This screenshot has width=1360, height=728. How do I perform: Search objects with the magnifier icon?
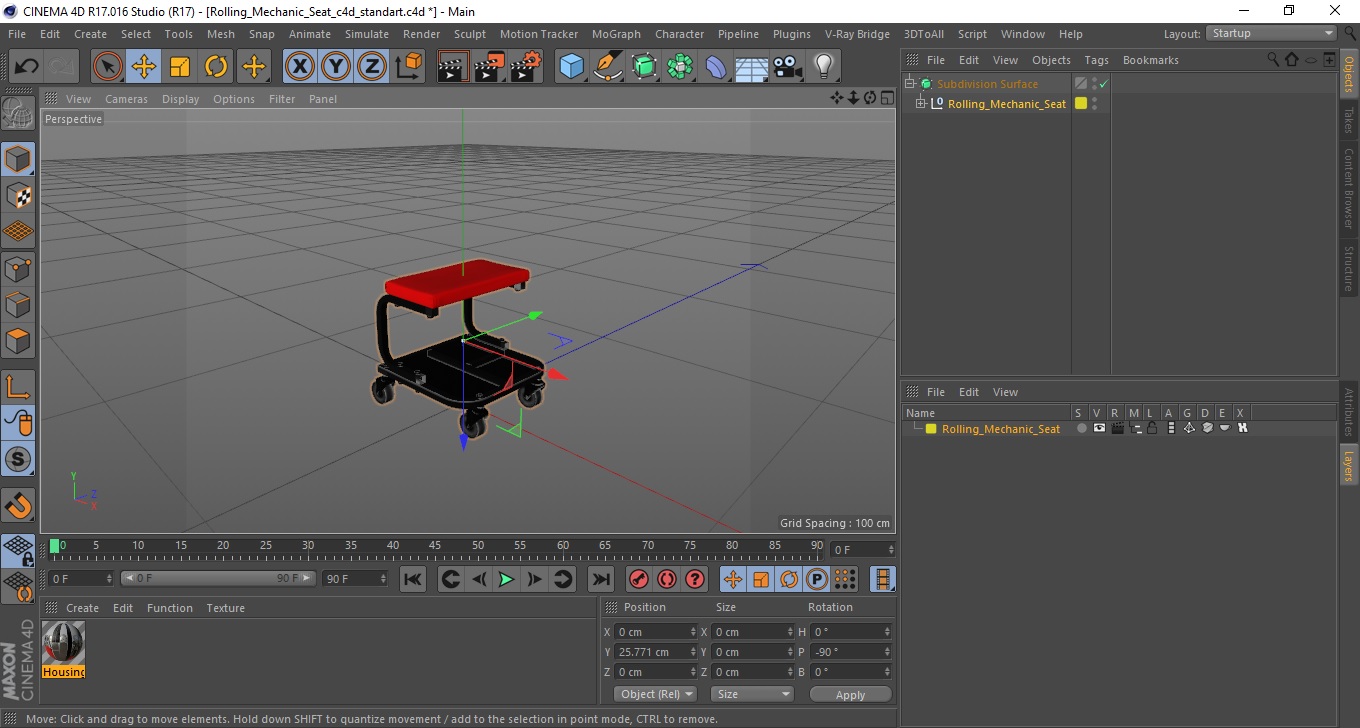click(x=1273, y=60)
